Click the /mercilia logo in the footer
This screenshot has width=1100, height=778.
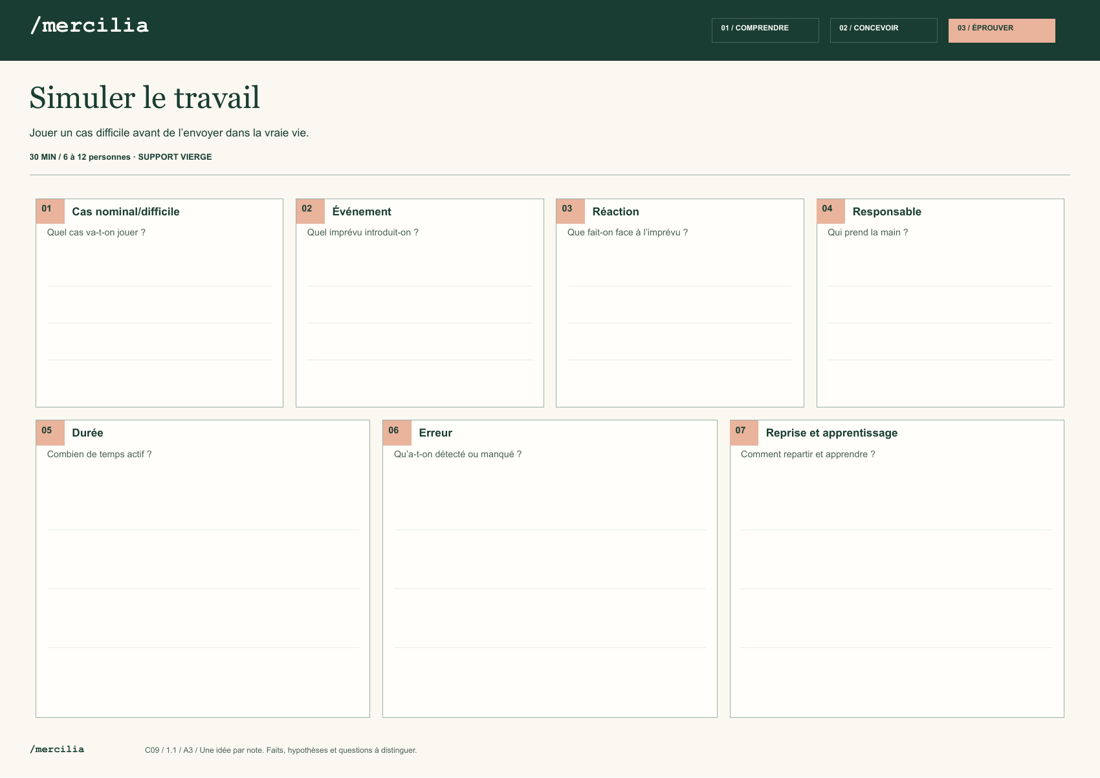57,749
